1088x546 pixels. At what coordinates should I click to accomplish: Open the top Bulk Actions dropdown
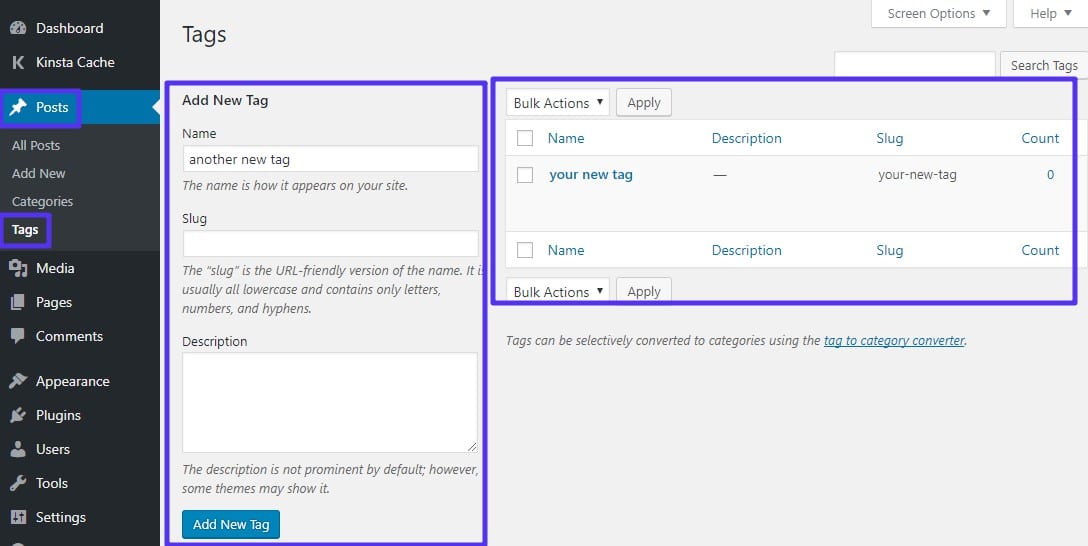point(558,103)
